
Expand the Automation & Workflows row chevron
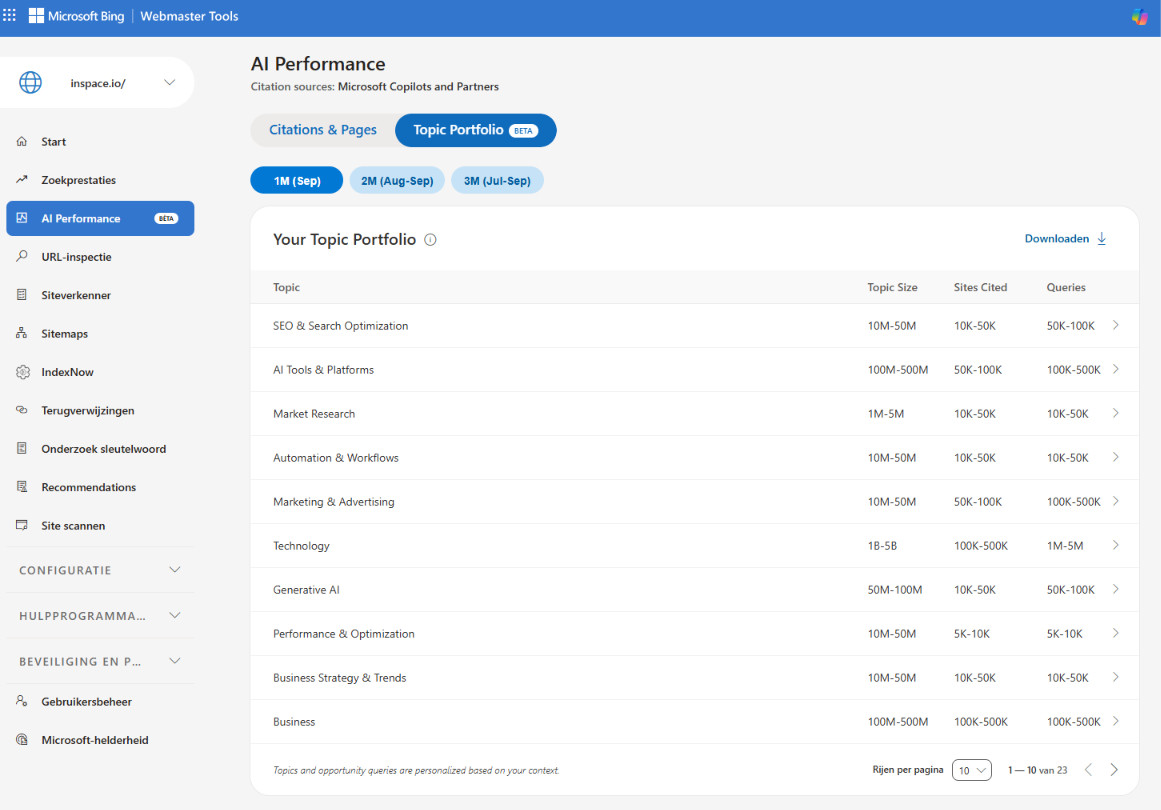coord(1115,458)
